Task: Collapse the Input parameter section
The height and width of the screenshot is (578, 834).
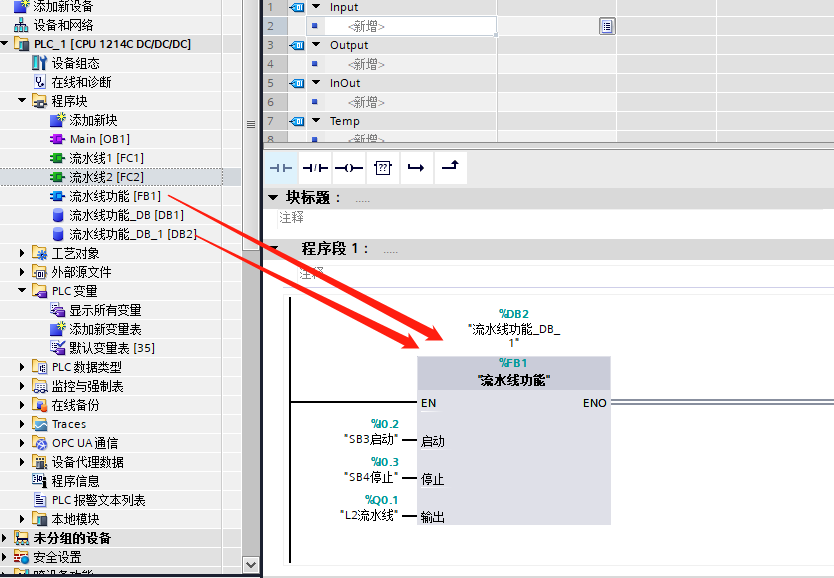Action: point(272,7)
